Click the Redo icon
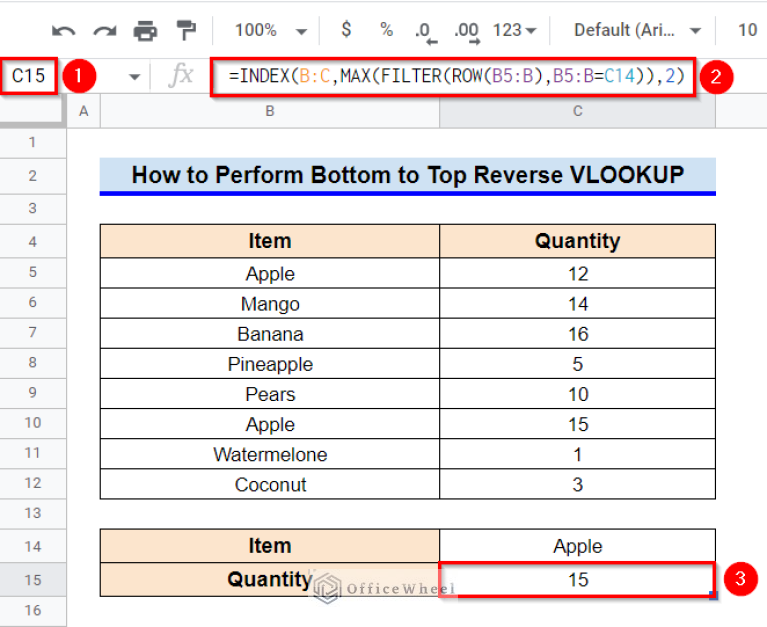The image size is (767, 627). [105, 31]
